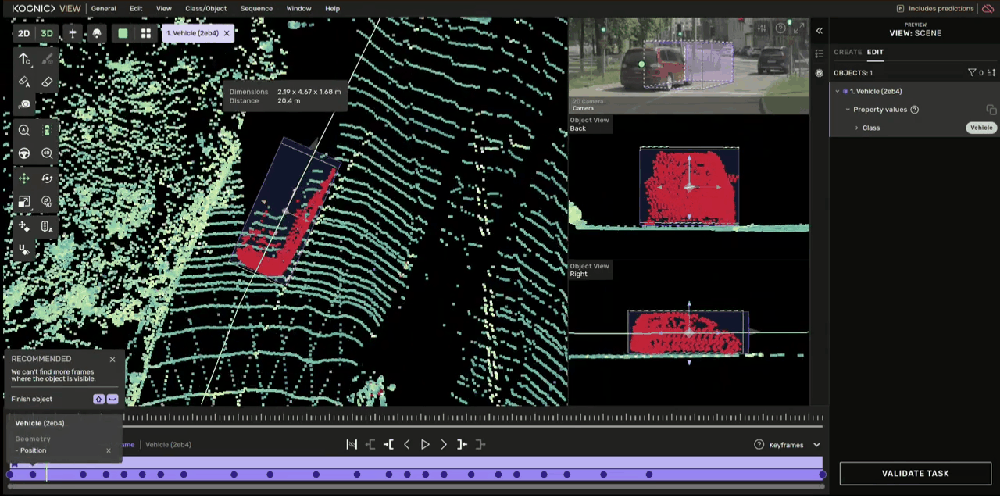Open the Property values help icon

pyautogui.click(x=915, y=110)
